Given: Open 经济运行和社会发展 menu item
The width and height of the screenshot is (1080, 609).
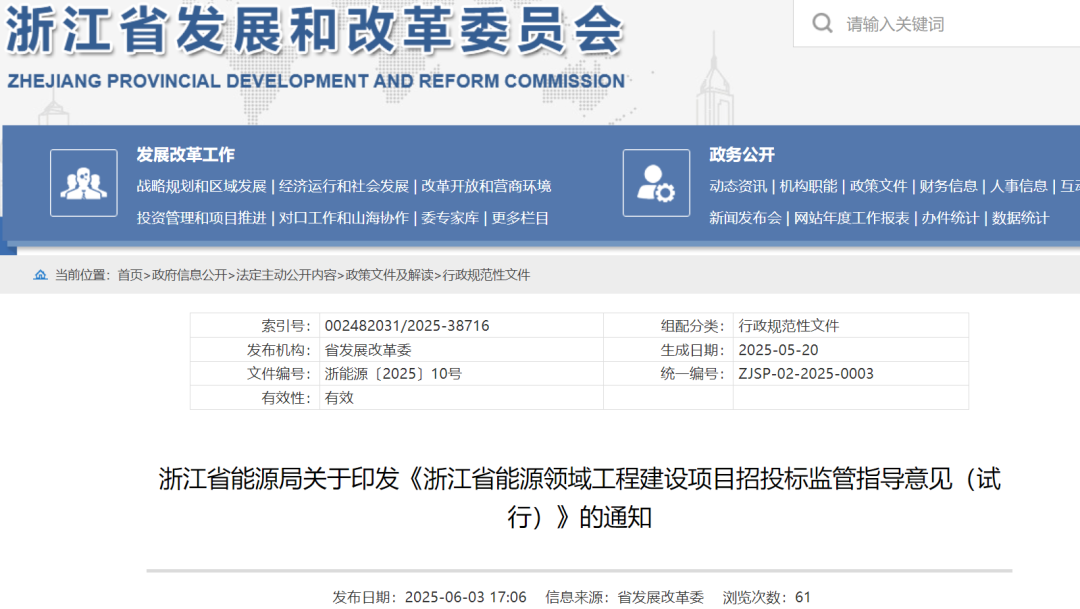Looking at the screenshot, I should tap(344, 186).
